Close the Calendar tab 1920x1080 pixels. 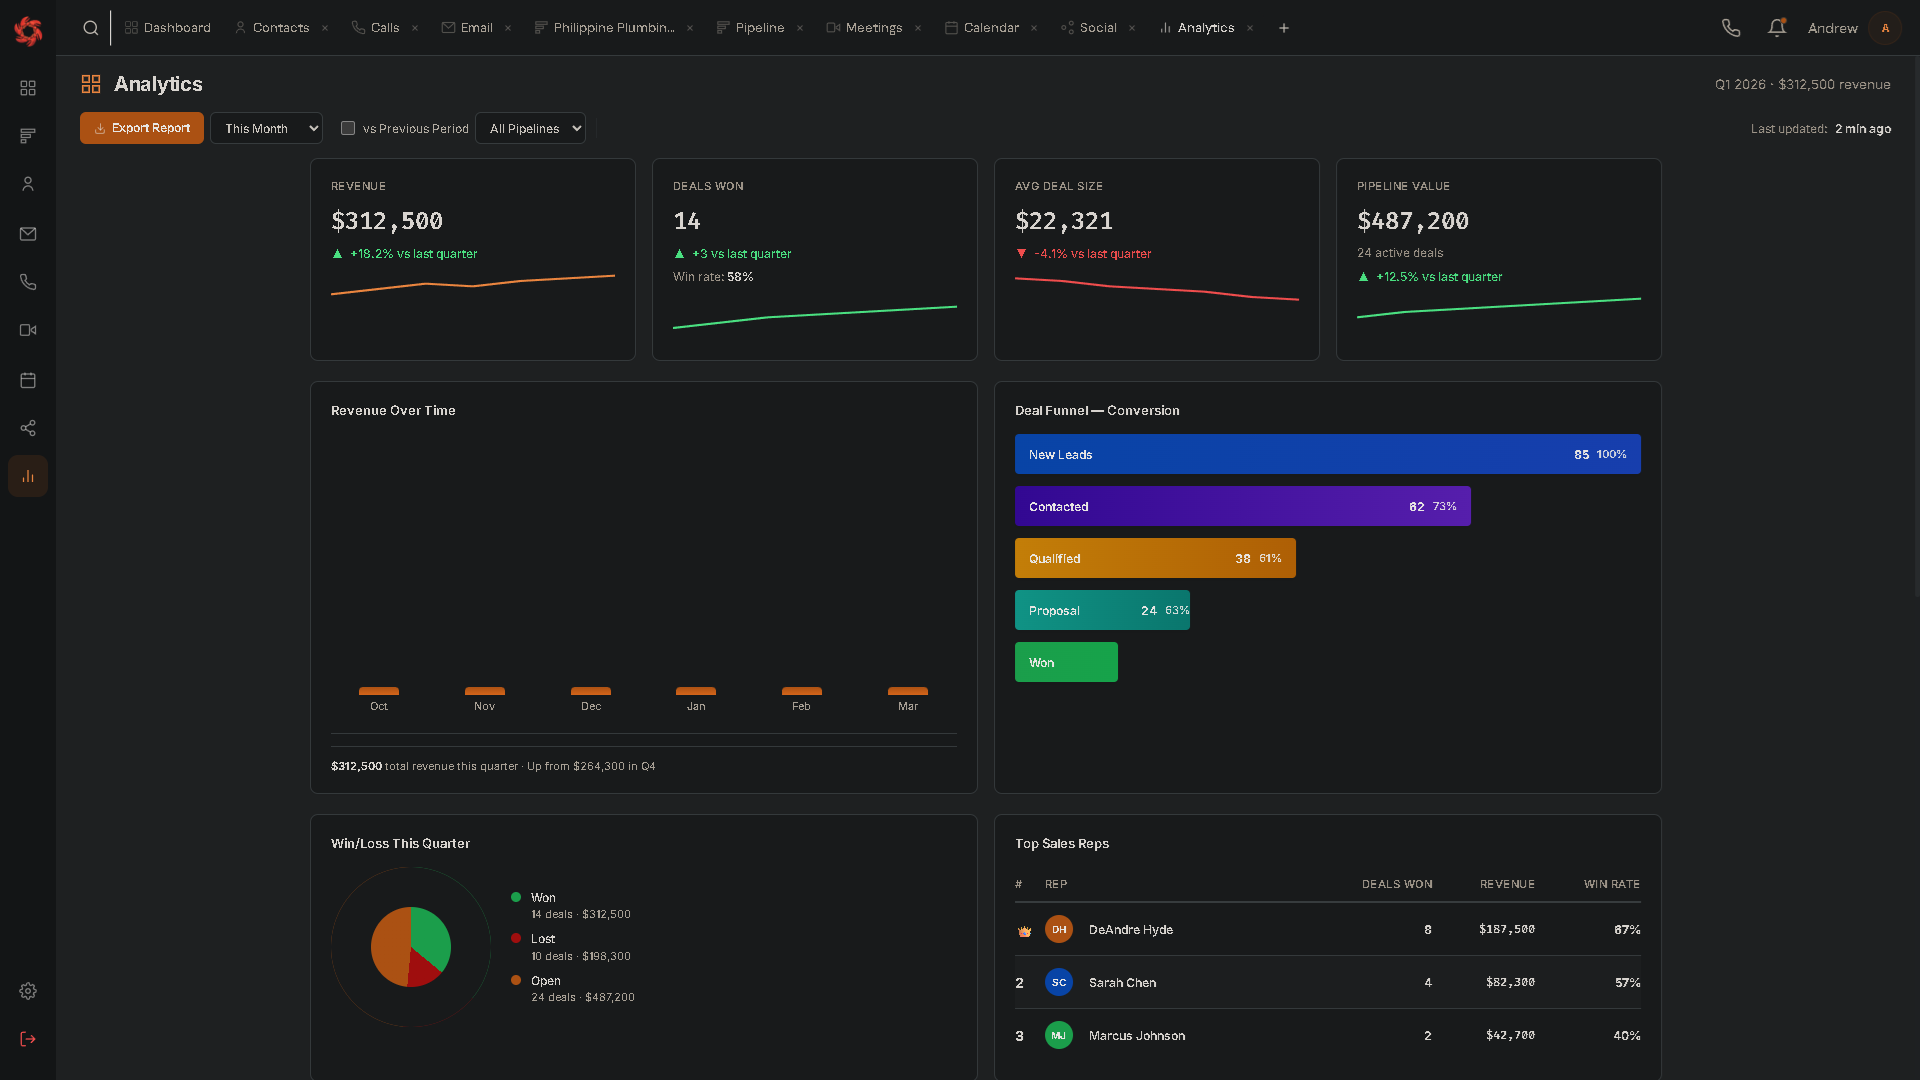(x=1034, y=28)
